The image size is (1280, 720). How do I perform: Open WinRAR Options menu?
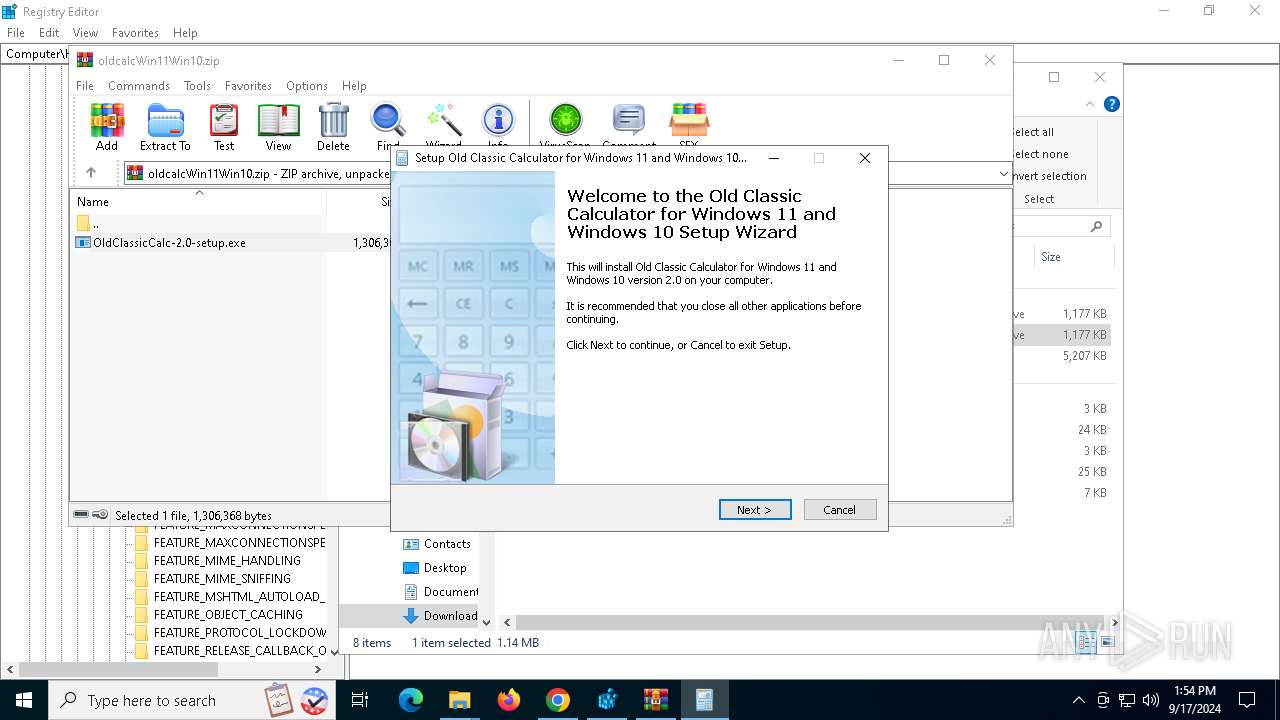(307, 86)
